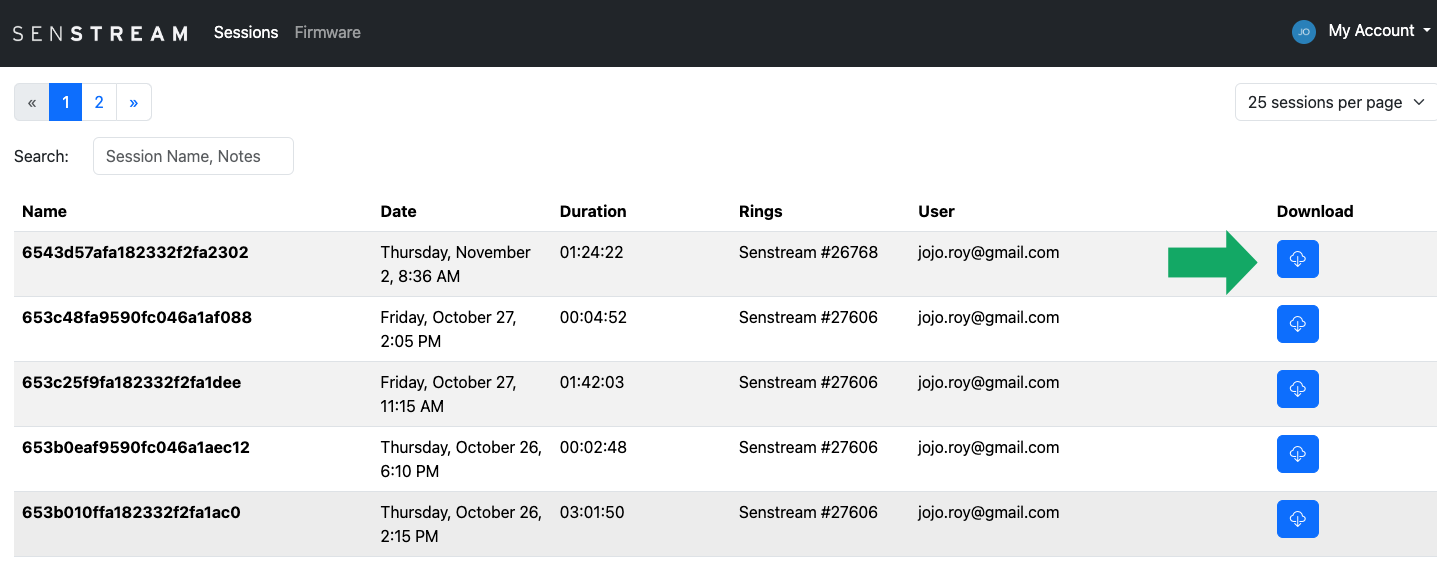This screenshot has width=1437, height=561.
Task: Focus the Session Name, Notes search field
Action: 193,156
